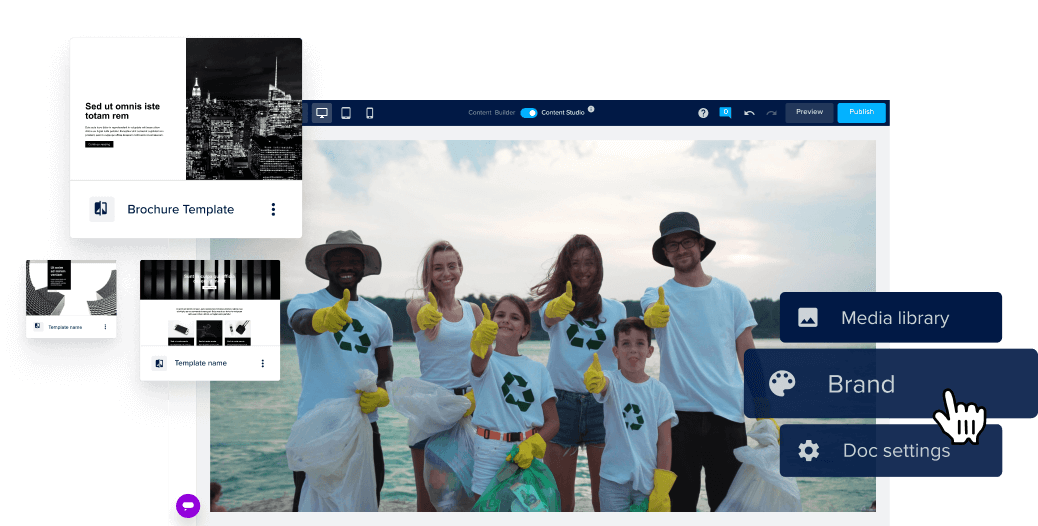The image size is (1038, 526).
Task: Redo the last undone change
Action: click(771, 113)
